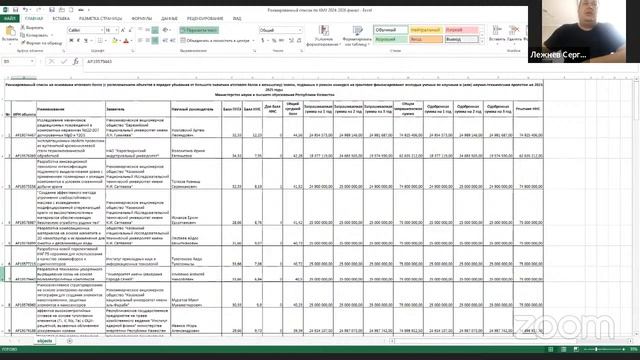Open the borders dropdown

coord(105,40)
